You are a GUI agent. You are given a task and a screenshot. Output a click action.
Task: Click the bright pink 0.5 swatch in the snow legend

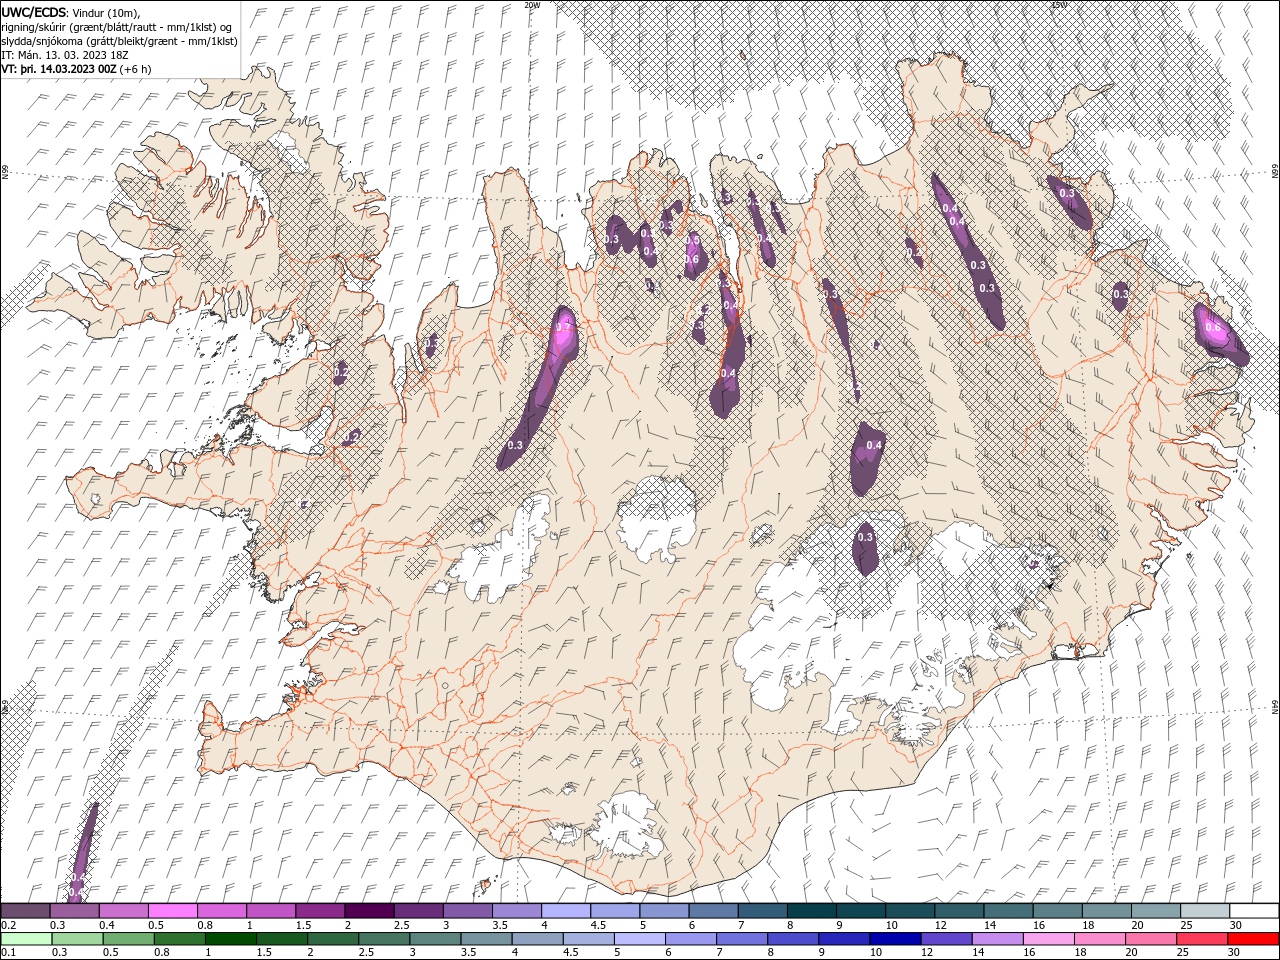(172, 911)
